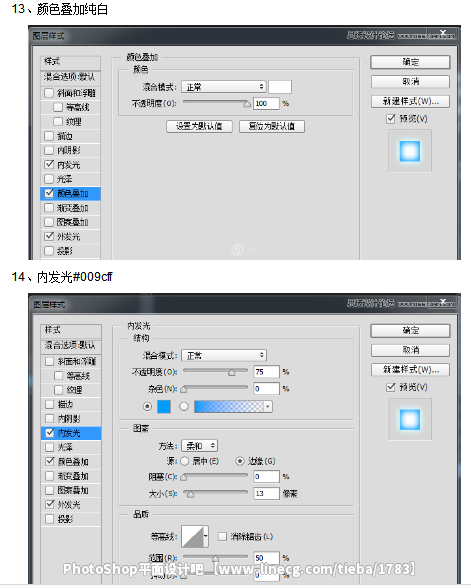Open 混合模式 dropdown in Inner Glow panel
This screenshot has height=588, width=471.
[224, 355]
